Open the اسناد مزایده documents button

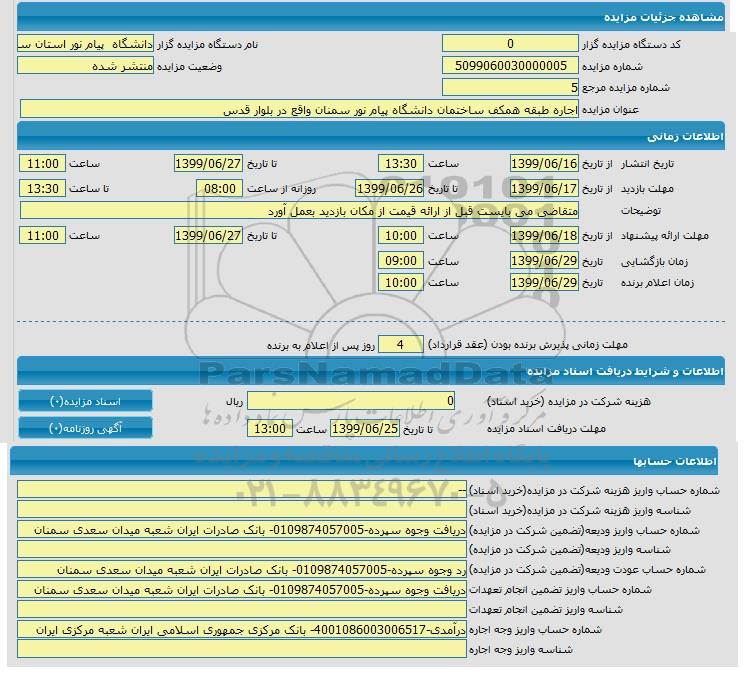(85, 401)
